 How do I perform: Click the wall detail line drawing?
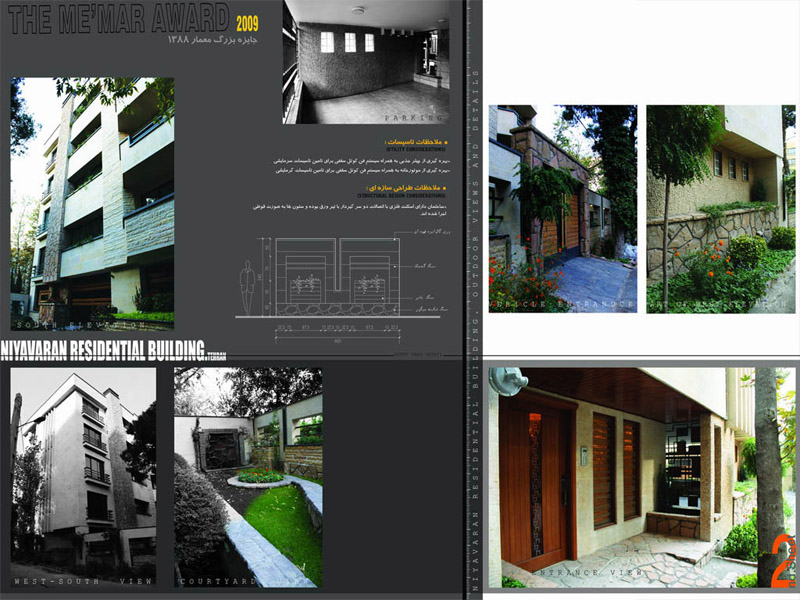342,288
